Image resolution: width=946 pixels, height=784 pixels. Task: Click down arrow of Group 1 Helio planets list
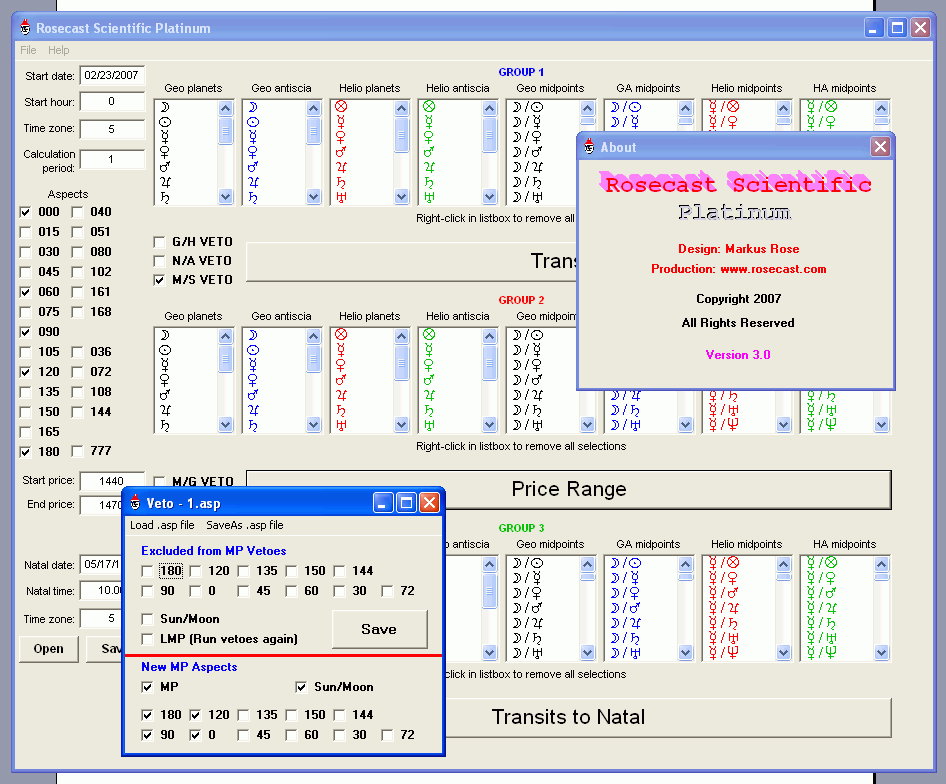tap(402, 196)
